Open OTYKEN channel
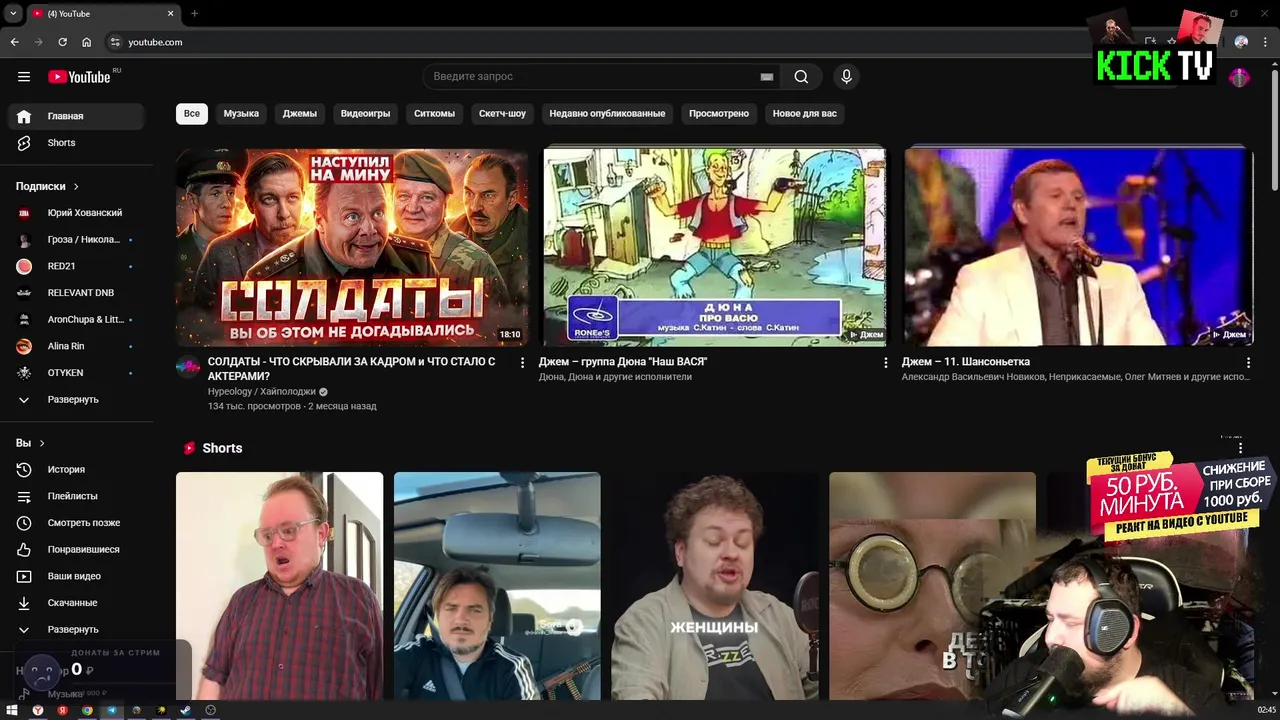 (76, 373)
